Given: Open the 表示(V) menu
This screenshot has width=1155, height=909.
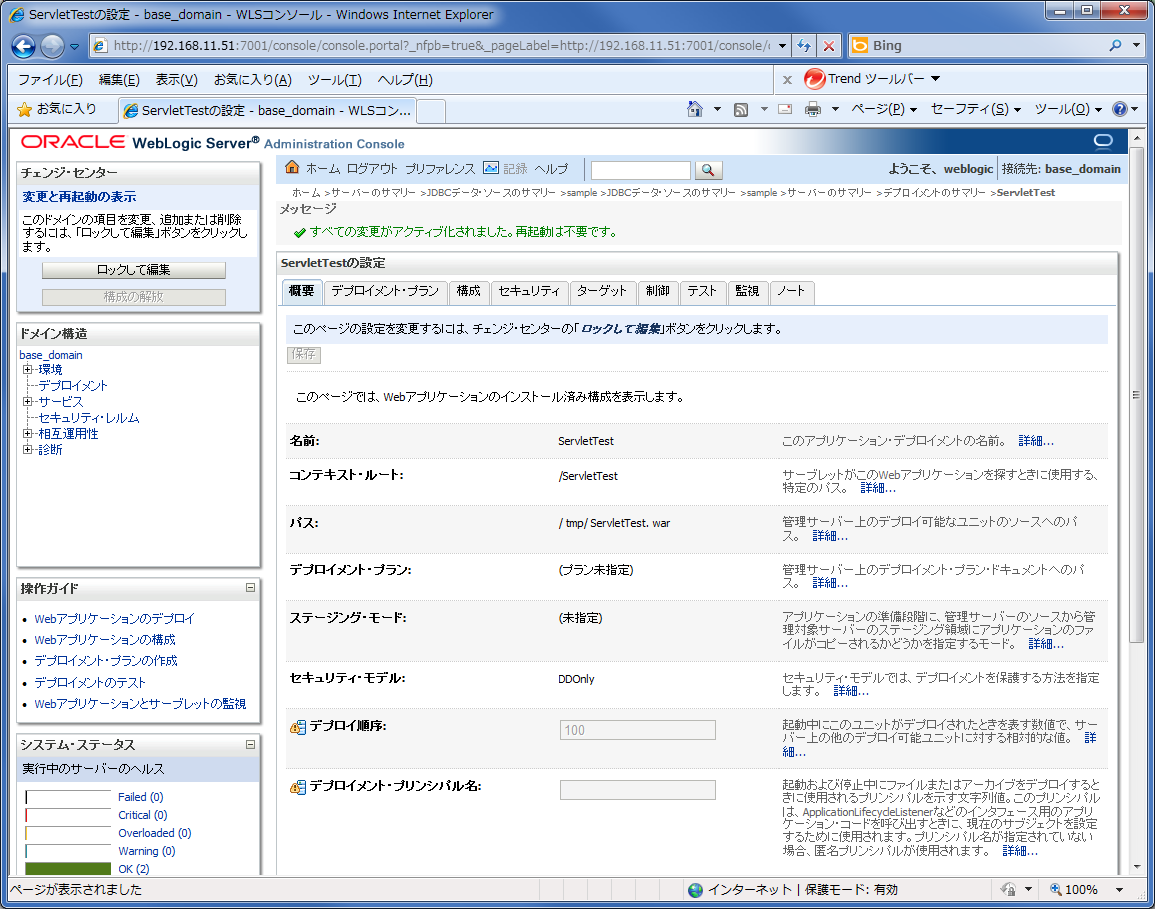Looking at the screenshot, I should 176,80.
